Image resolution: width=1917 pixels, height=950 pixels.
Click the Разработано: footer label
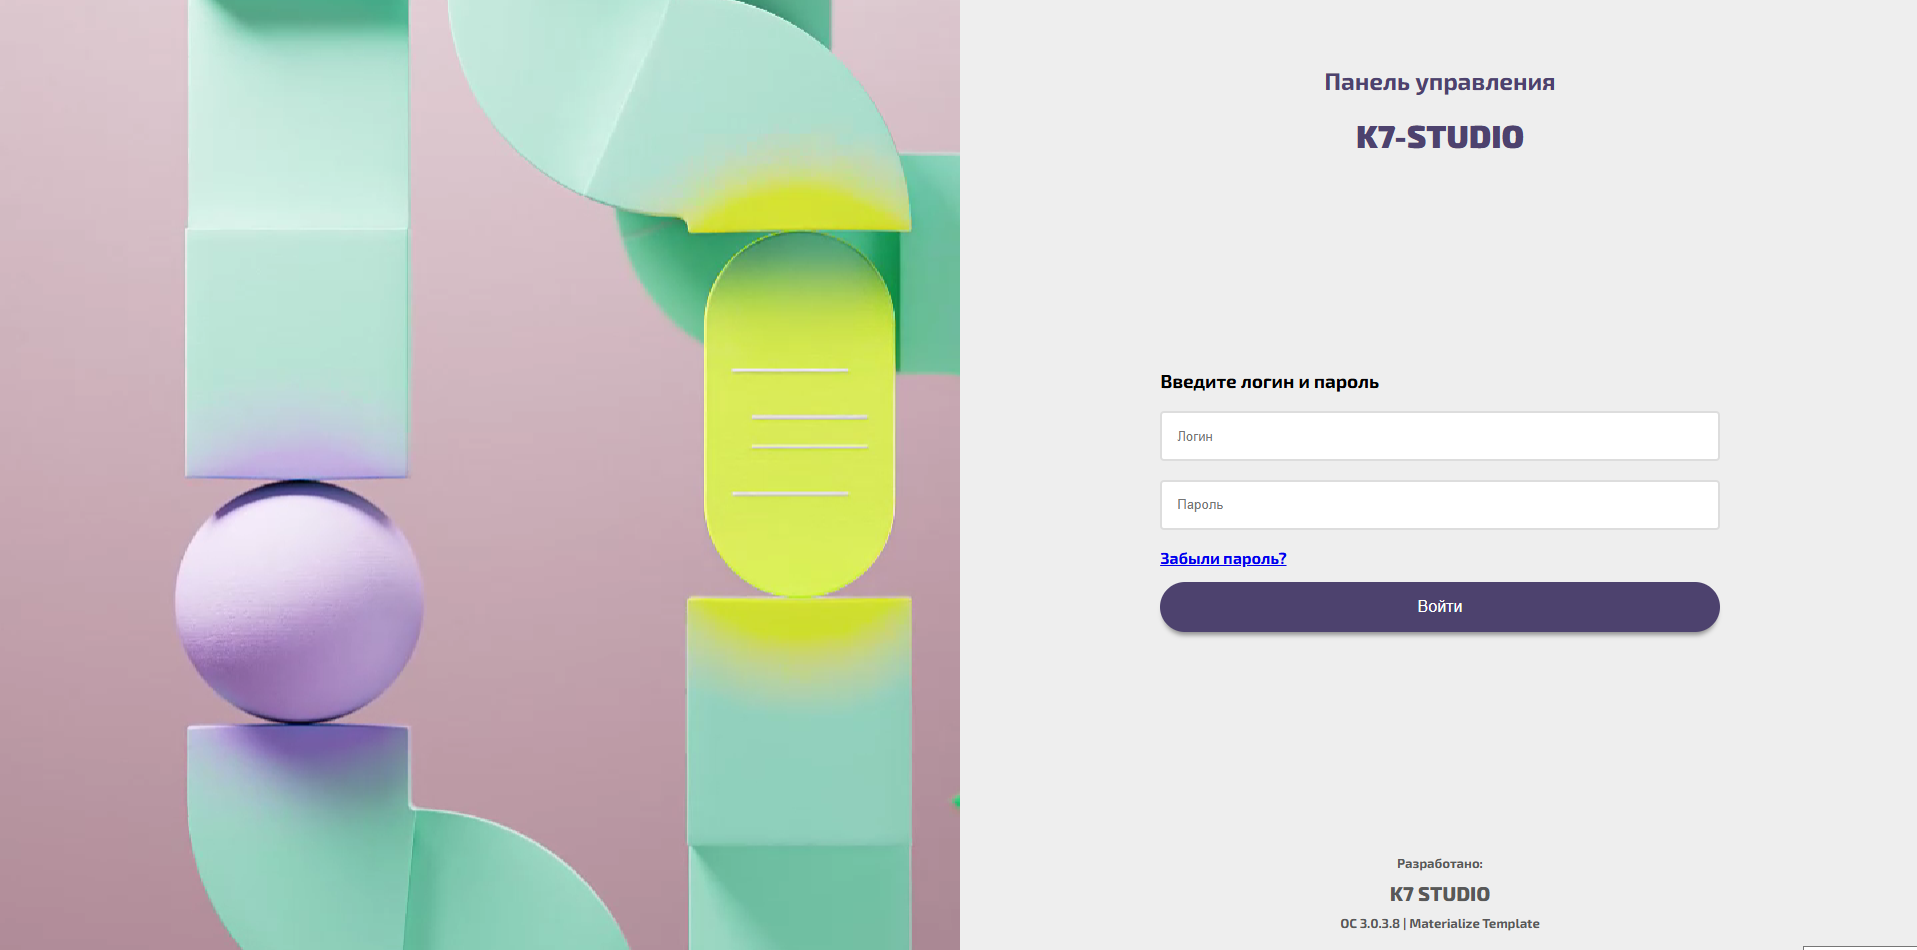[1439, 864]
